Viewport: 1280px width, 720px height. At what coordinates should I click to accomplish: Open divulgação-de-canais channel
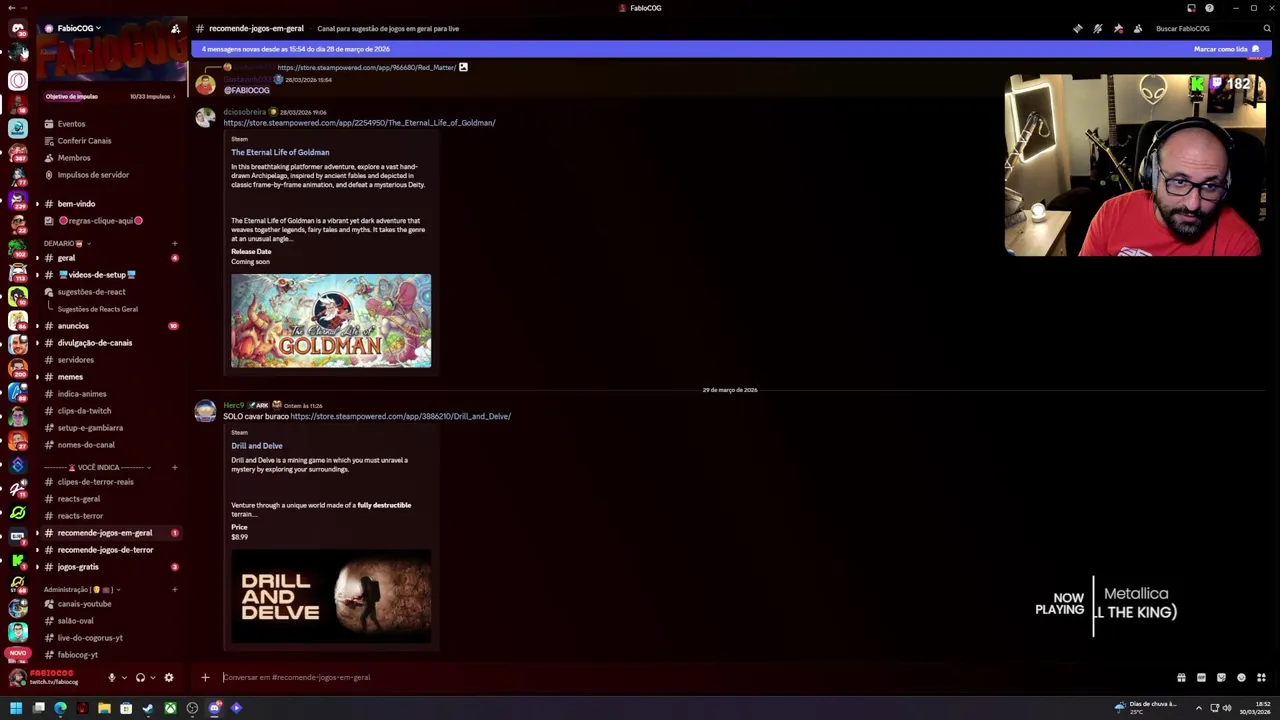tap(94, 343)
